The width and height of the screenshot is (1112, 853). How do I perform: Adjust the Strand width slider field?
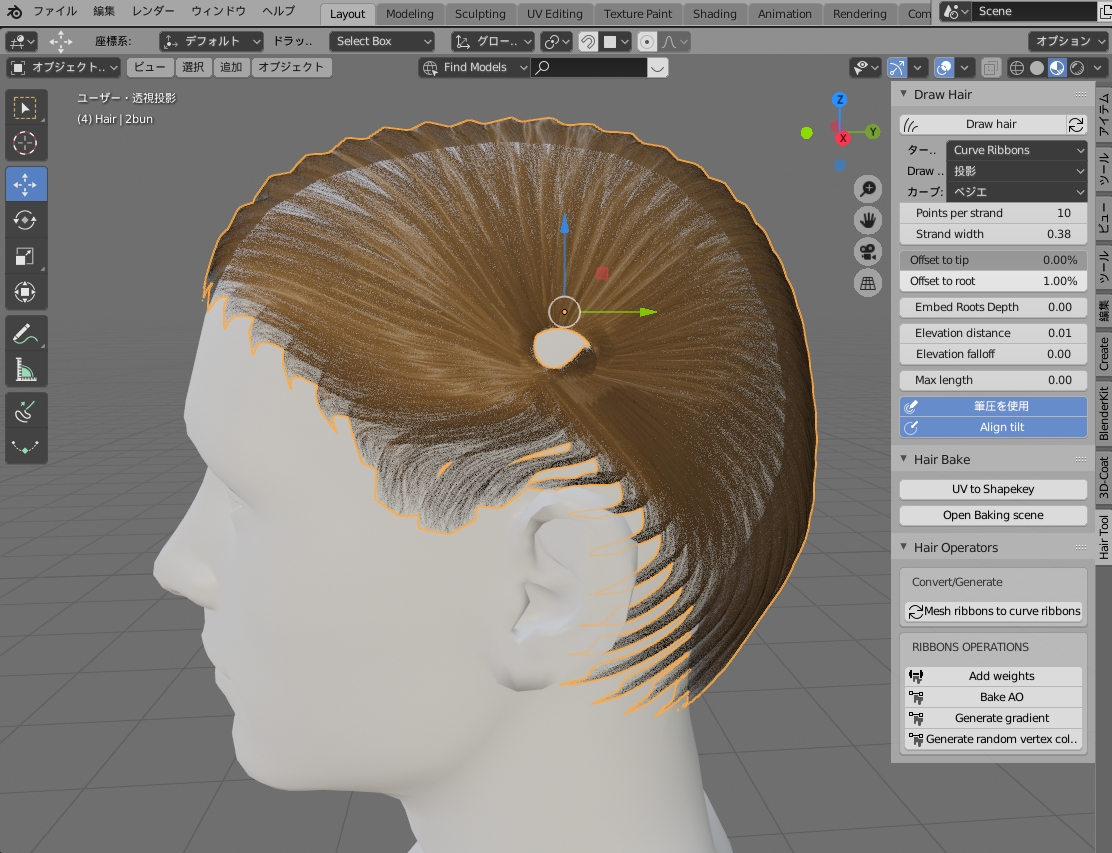point(992,234)
